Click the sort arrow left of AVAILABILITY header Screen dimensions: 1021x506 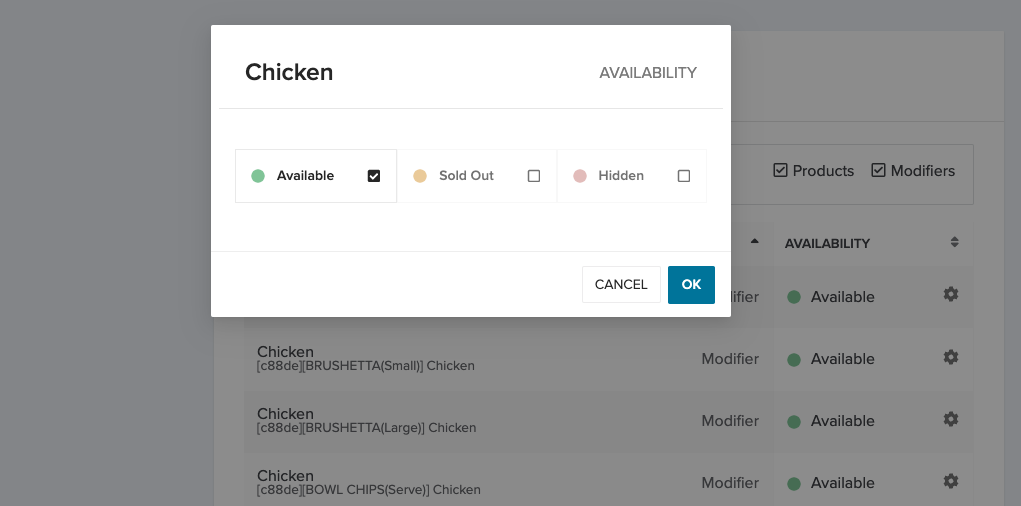coord(754,241)
